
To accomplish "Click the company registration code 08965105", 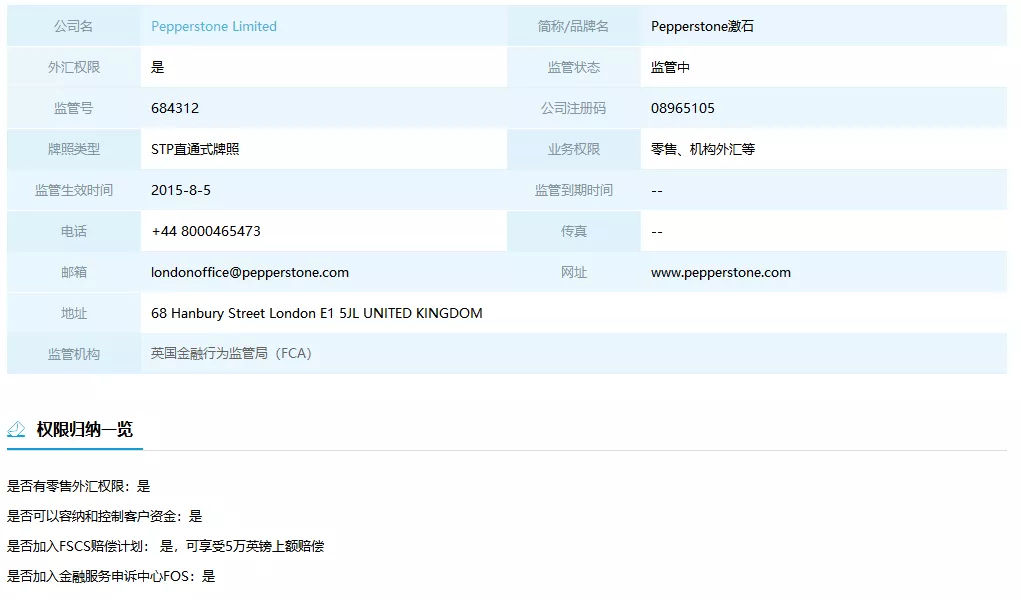I will point(683,108).
